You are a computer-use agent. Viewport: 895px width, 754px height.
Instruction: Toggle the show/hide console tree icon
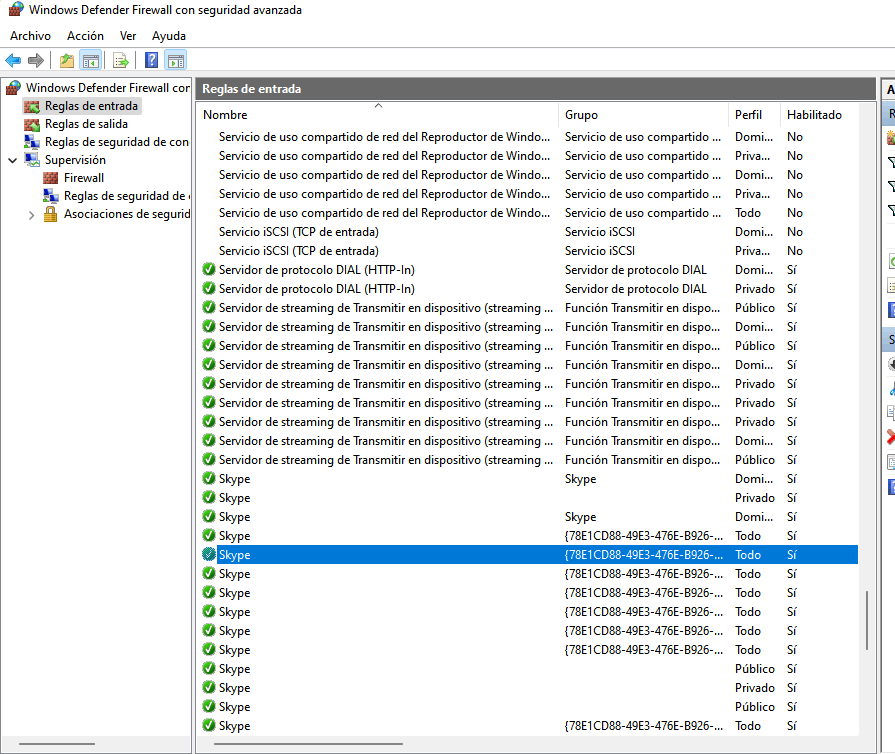[91, 60]
